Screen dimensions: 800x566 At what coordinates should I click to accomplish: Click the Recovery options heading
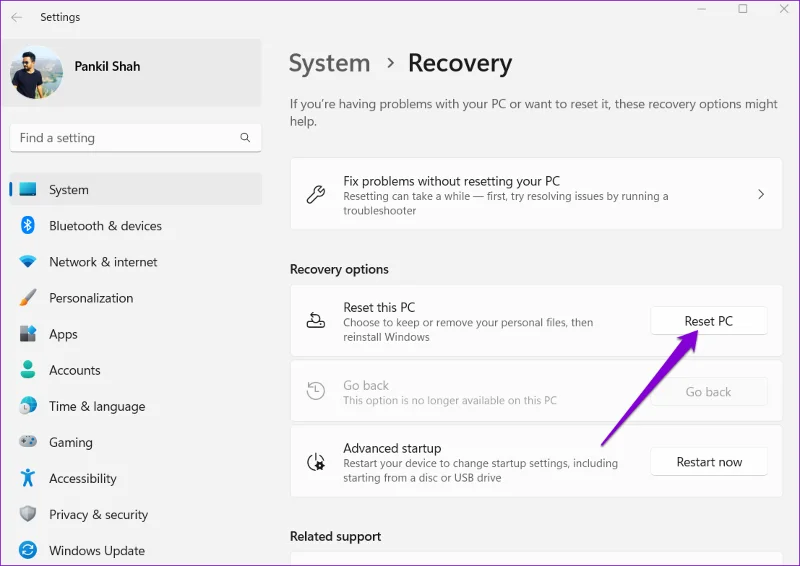point(339,269)
